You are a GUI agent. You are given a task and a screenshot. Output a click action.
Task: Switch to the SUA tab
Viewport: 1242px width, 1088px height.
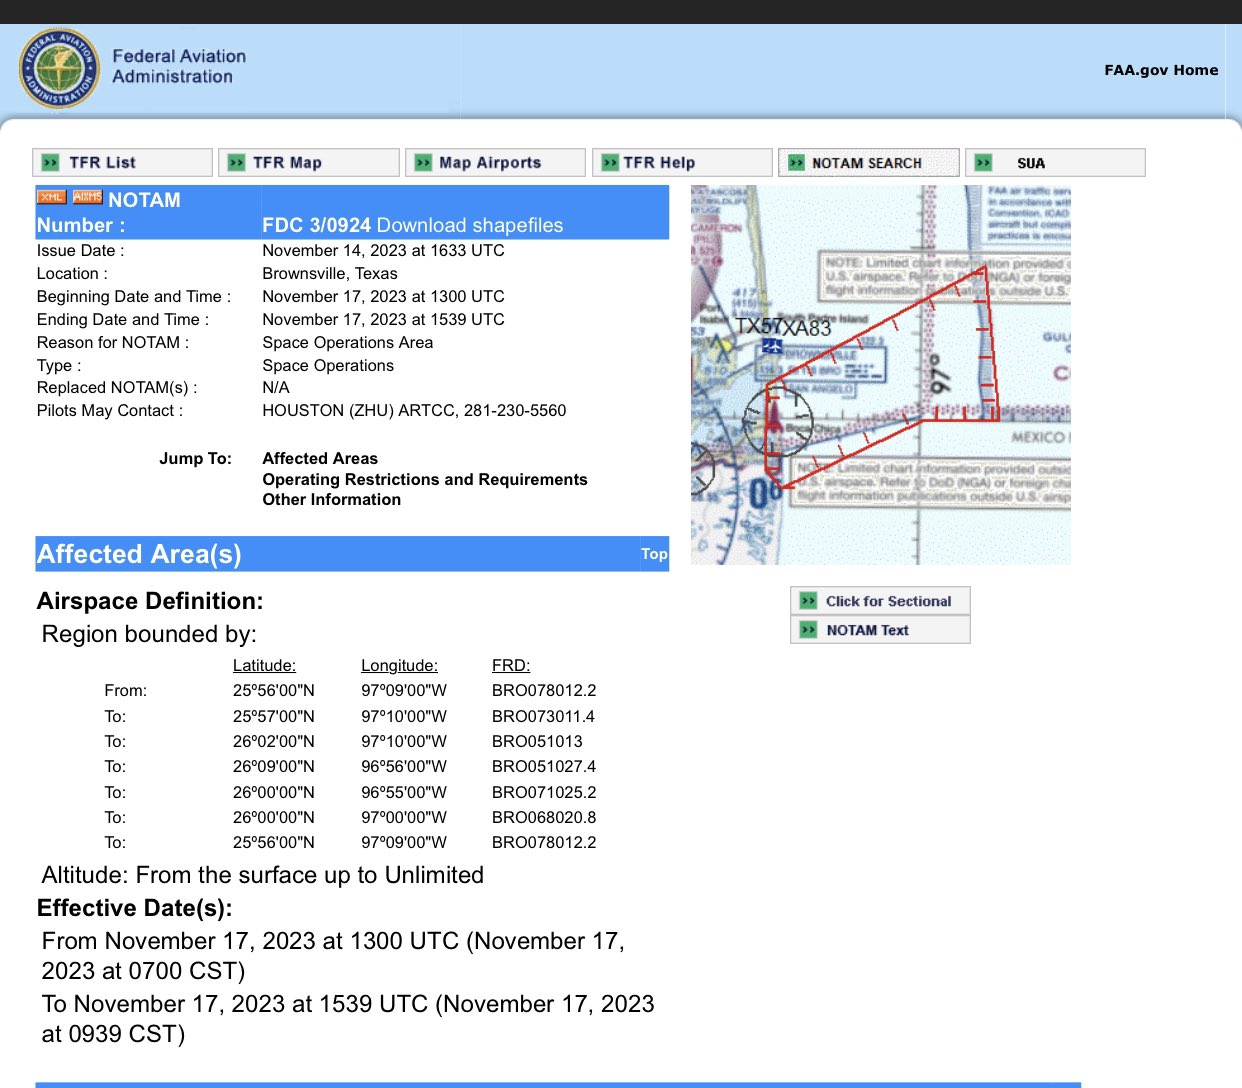pos(1055,162)
